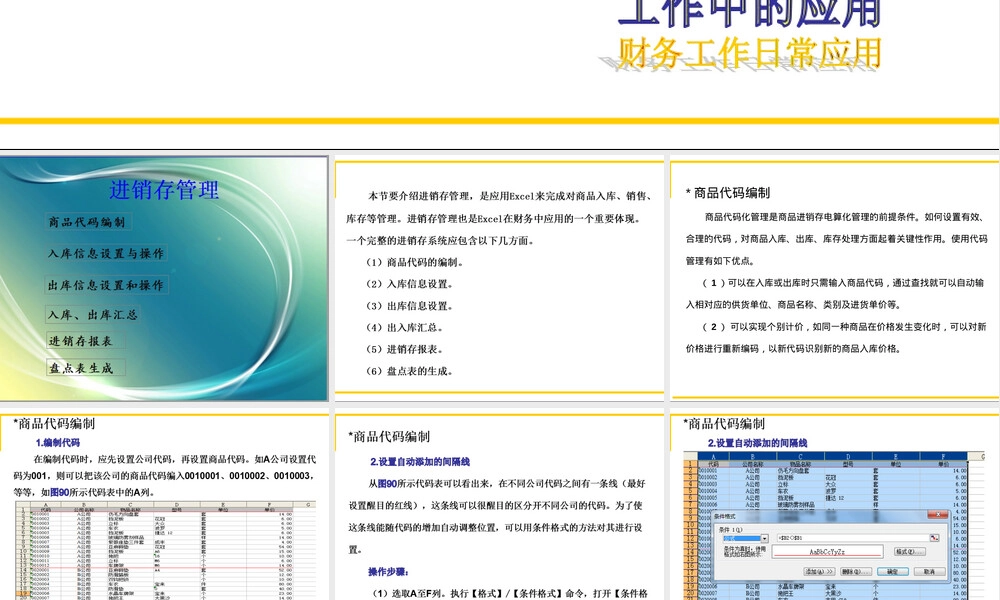Viewport: 1000px width, 600px height.
Task: Click list line （5）进销存报表。
Action: tap(404, 349)
